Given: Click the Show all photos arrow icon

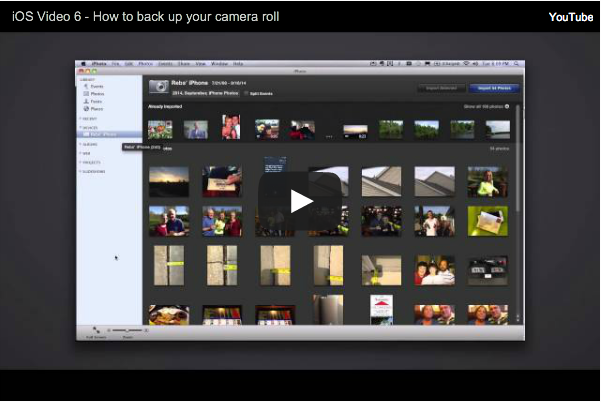Looking at the screenshot, I should [507, 107].
